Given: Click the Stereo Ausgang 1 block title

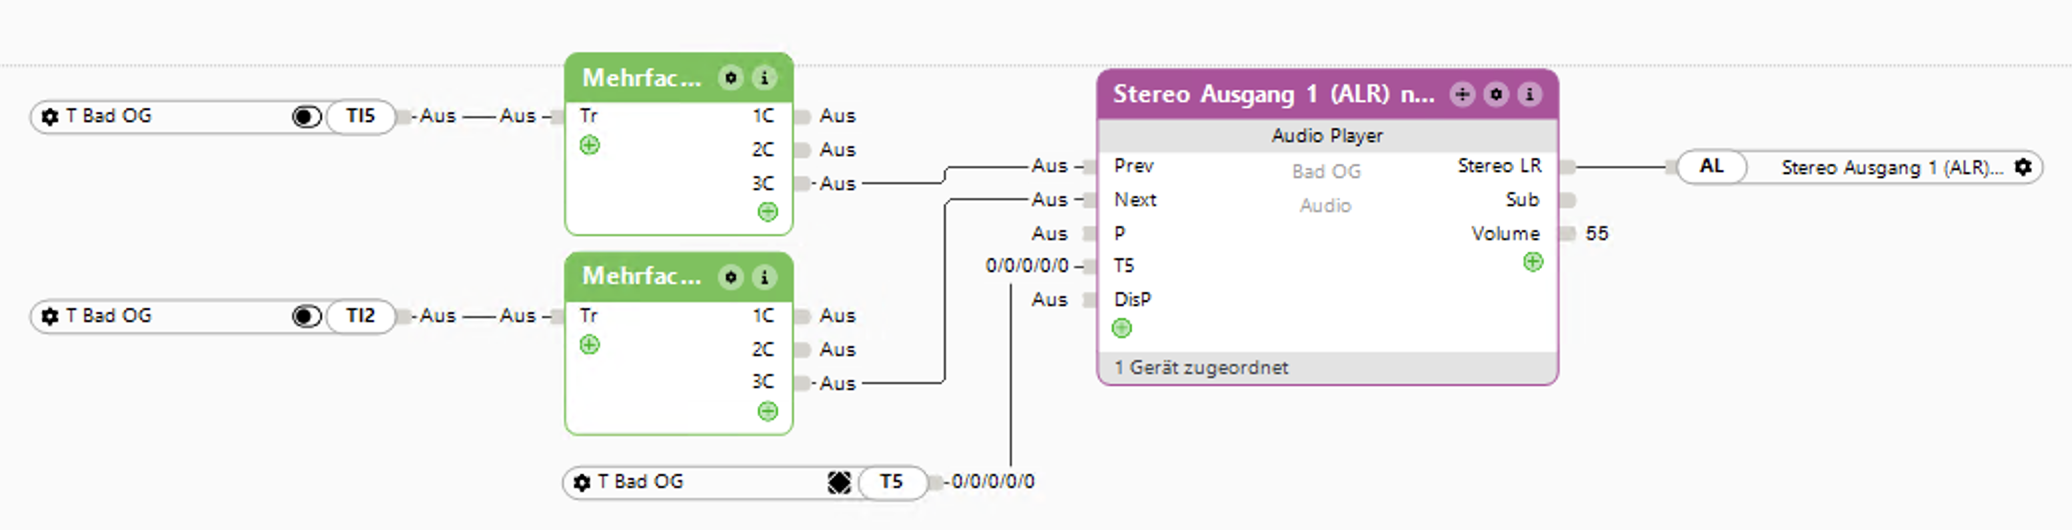Looking at the screenshot, I should coord(1273,94).
